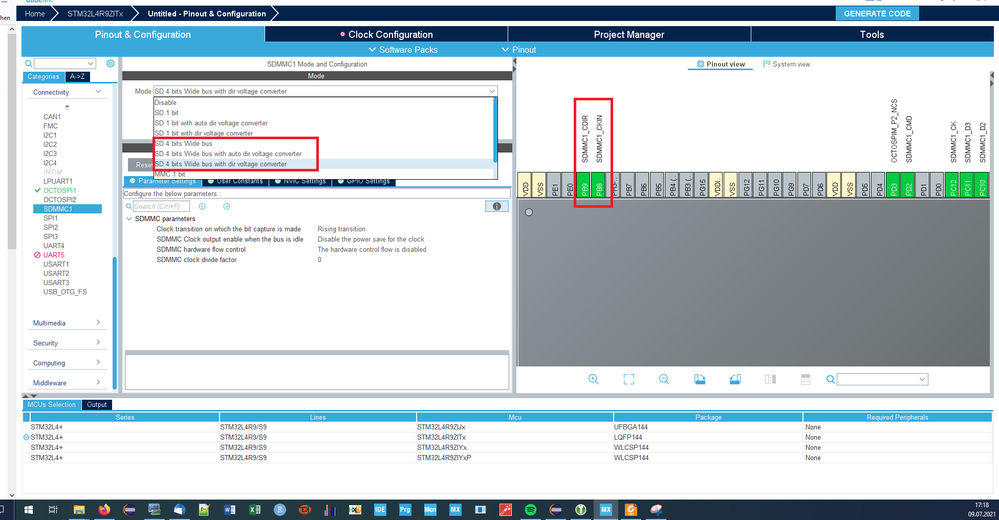Open the MCUs Selection tab
Screen dimensions: 999x520
52,405
